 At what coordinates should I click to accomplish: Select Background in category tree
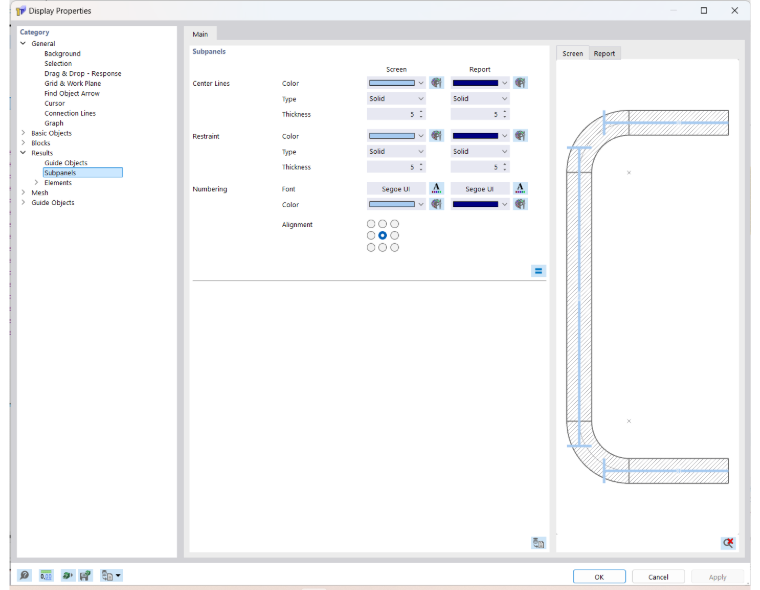pyautogui.click(x=62, y=53)
